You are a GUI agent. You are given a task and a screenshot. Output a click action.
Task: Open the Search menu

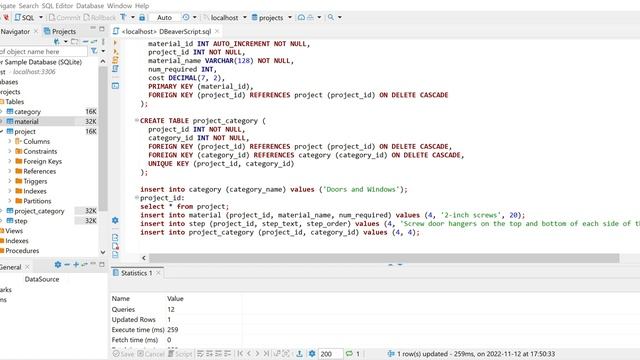pyautogui.click(x=29, y=6)
